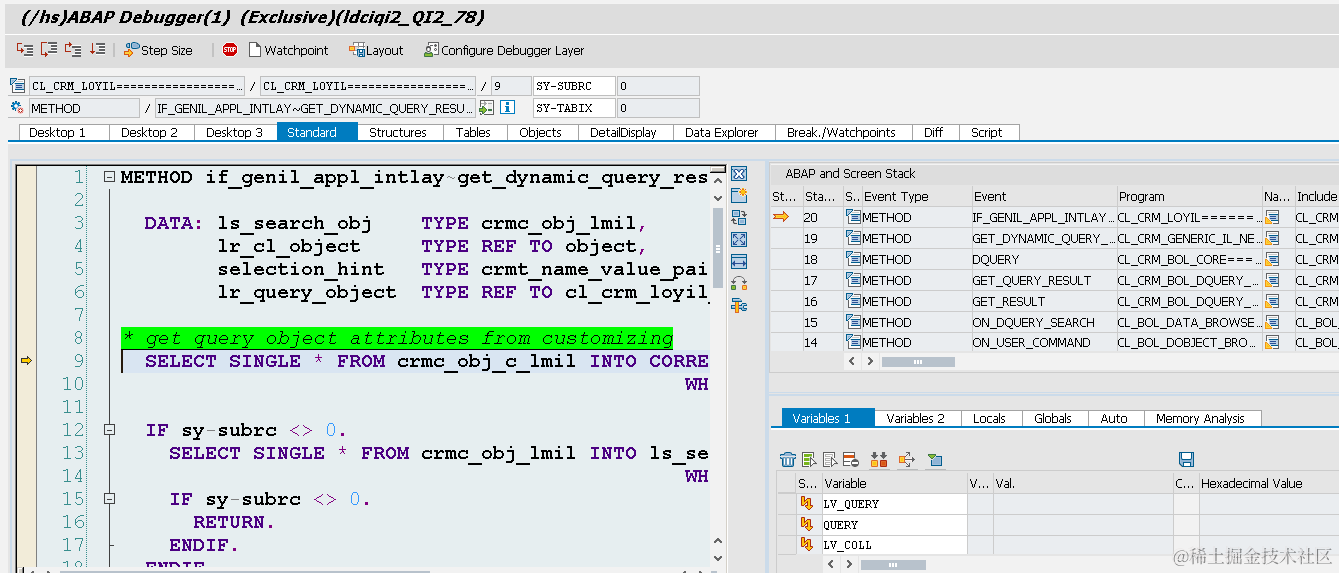1339x573 pixels.
Task: Click the Full Screen tool icon
Action: click(x=739, y=239)
